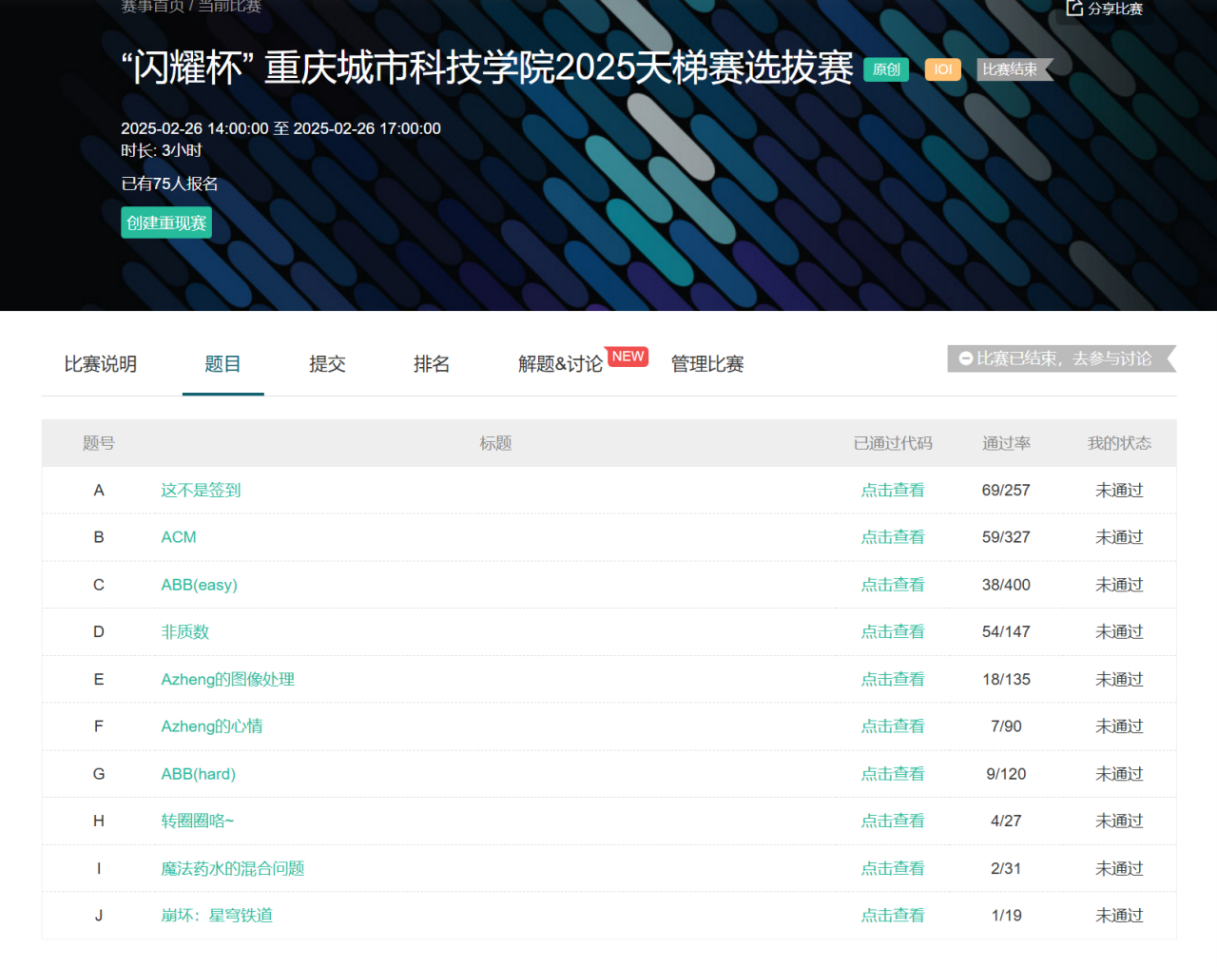Click the 比赛已结束，去参与讨论 banner
The image size is (1217, 967).
coord(1060,358)
